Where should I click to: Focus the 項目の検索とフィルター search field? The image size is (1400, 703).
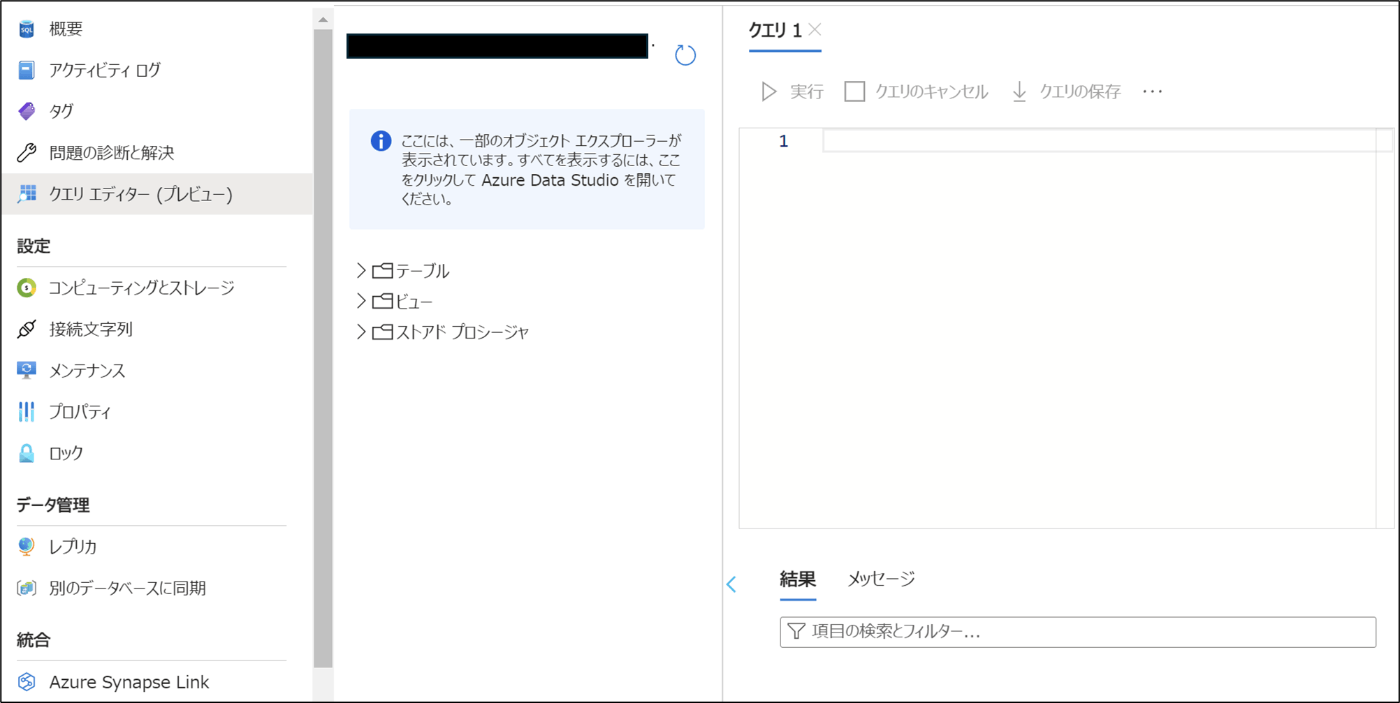pos(1078,632)
